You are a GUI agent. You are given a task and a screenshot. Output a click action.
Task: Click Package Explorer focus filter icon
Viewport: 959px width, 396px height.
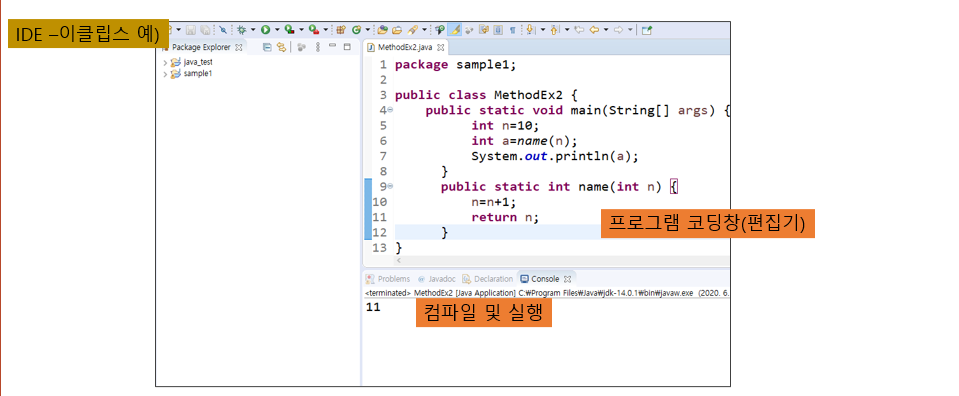tap(302, 47)
